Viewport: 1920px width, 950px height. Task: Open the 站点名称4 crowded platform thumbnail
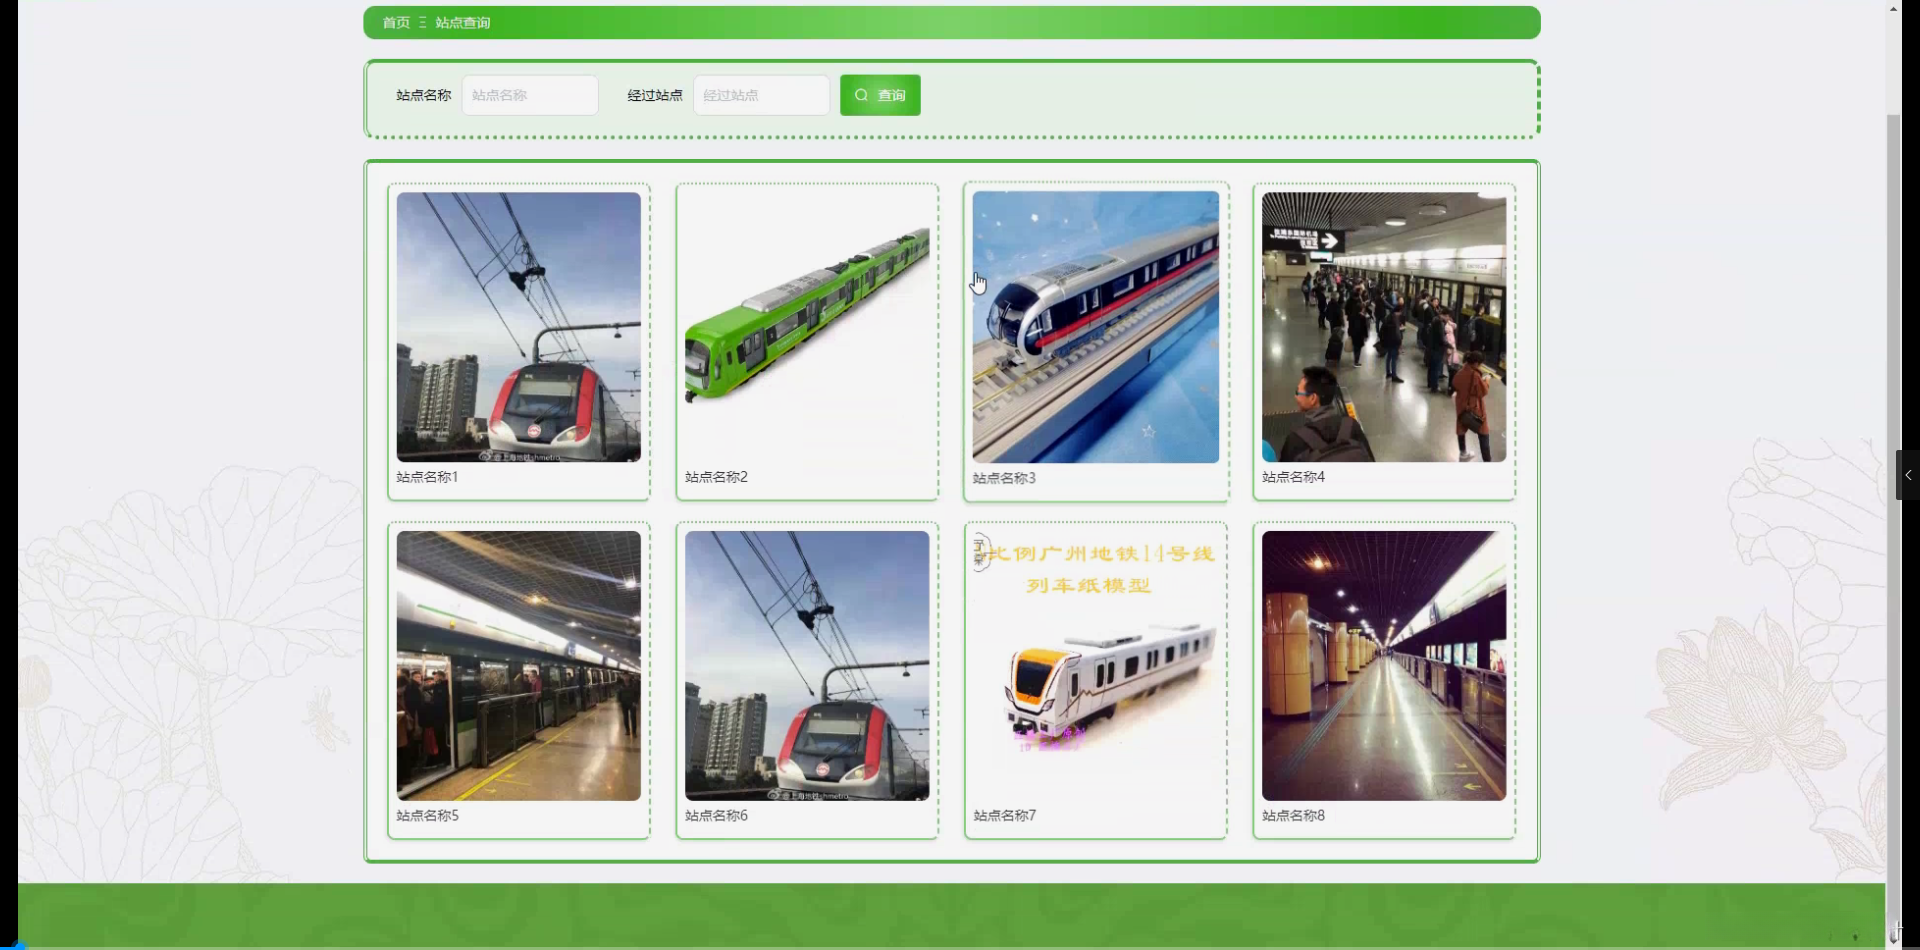(1384, 327)
